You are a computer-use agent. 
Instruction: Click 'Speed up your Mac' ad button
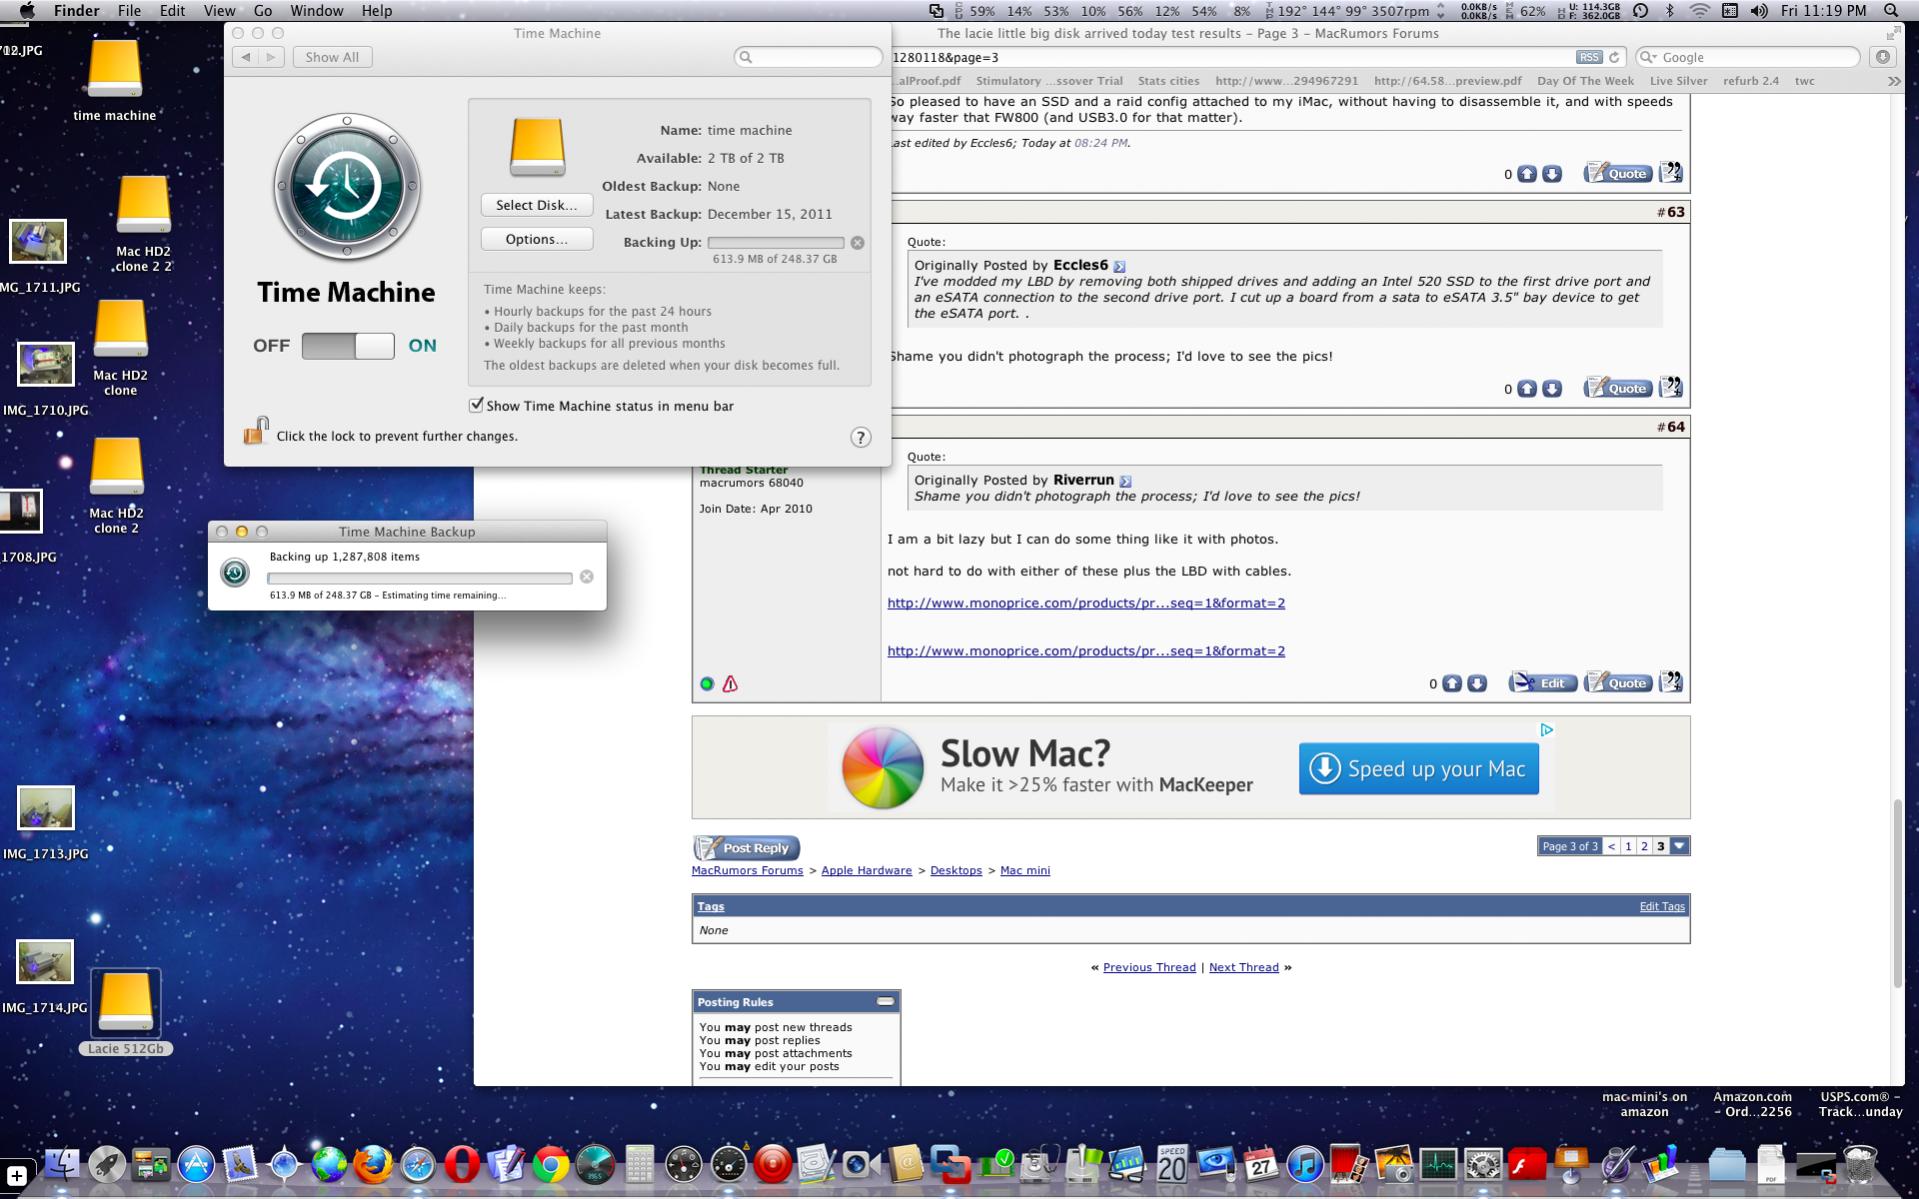1418,768
